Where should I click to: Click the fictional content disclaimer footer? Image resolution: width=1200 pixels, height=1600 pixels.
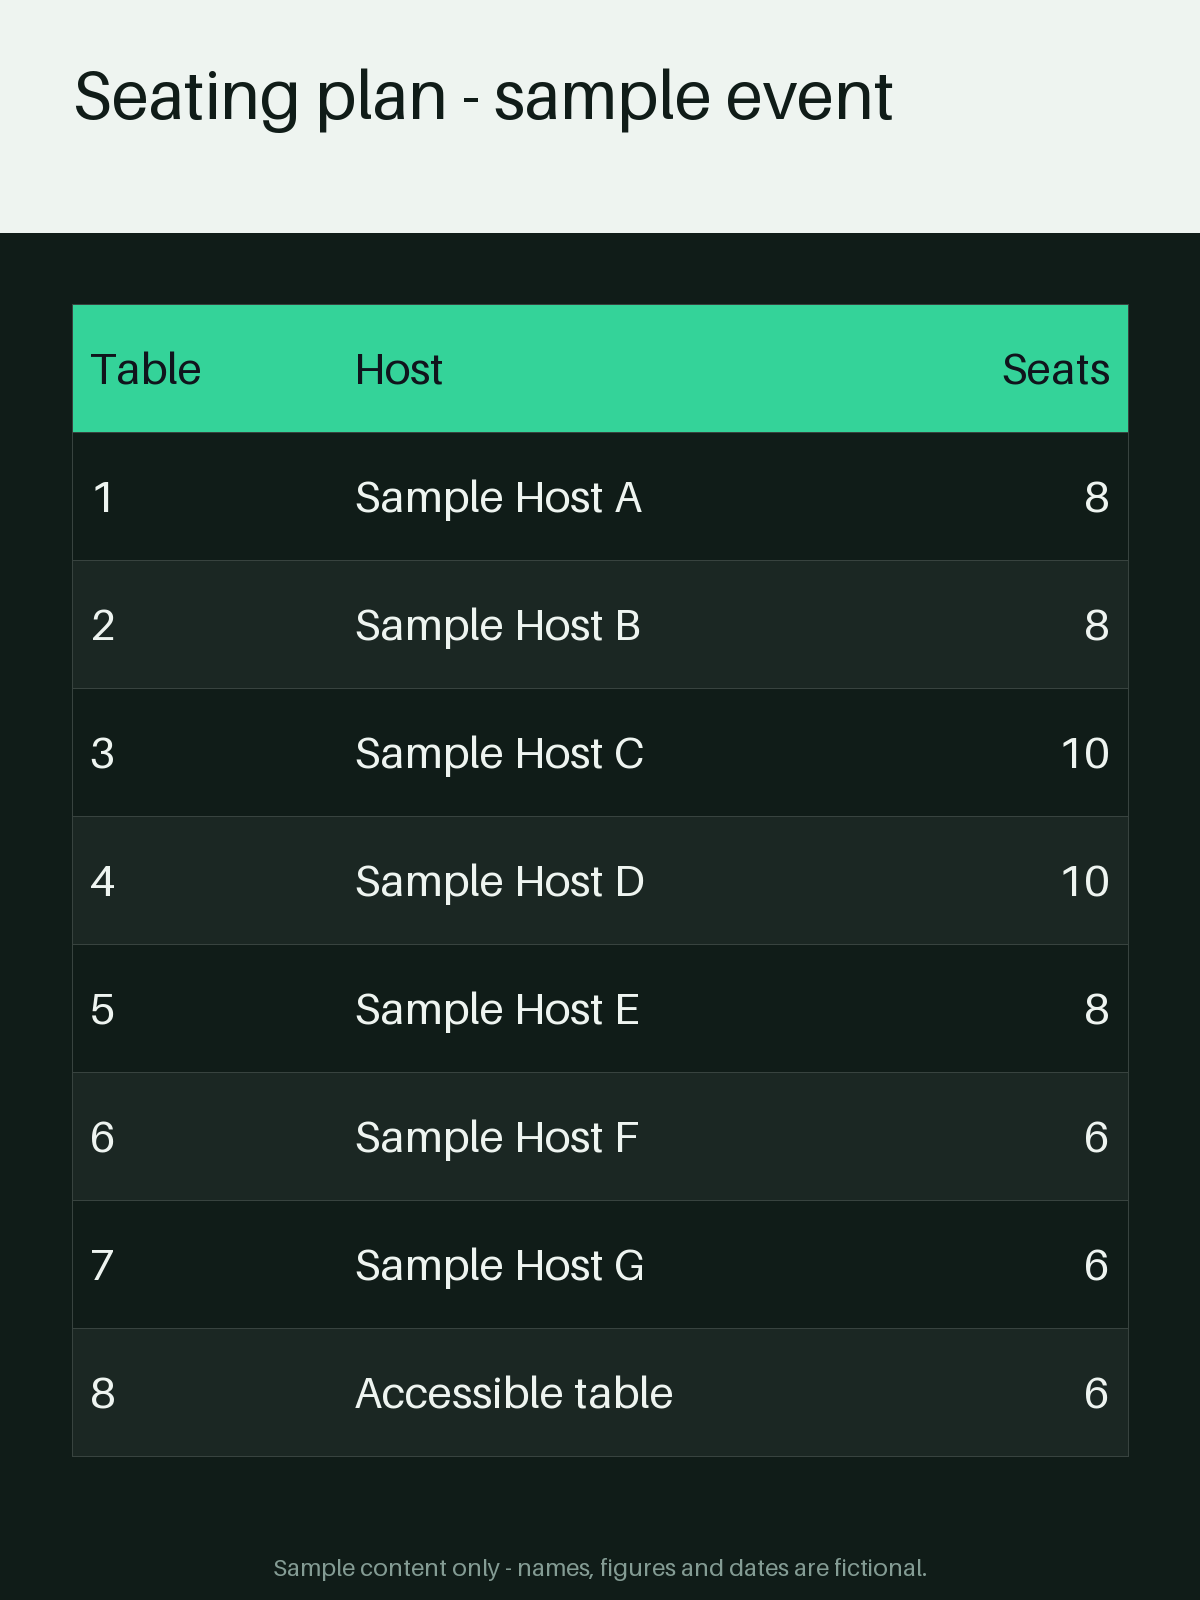pyautogui.click(x=600, y=1567)
